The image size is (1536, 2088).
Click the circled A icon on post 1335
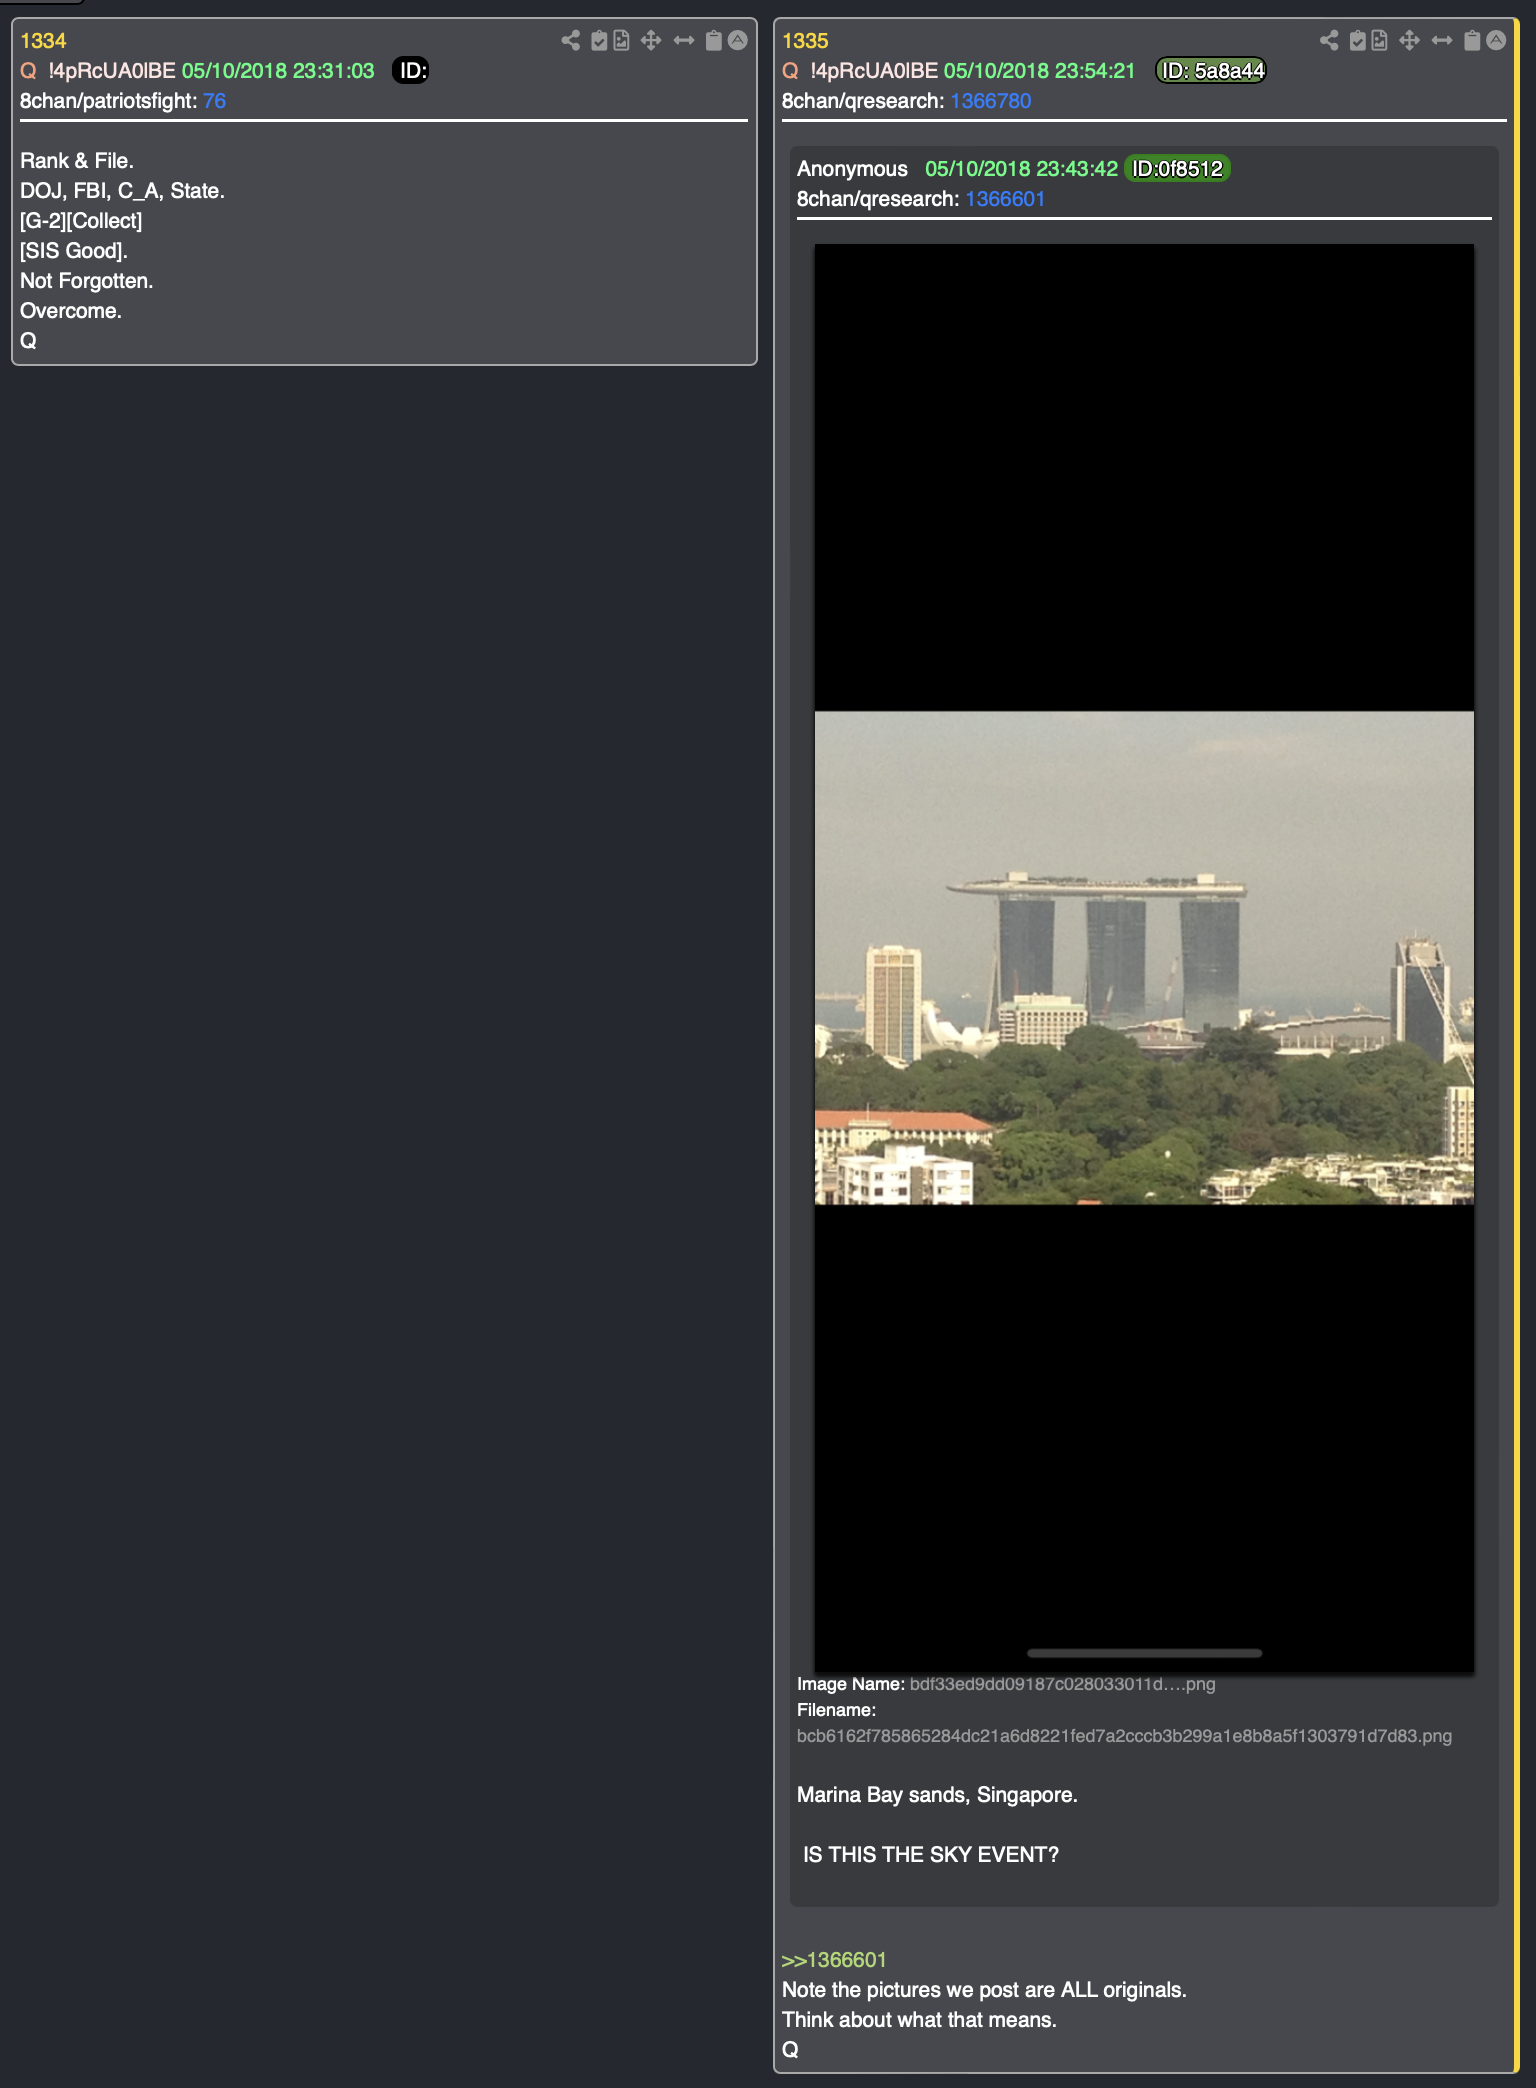coord(1496,40)
